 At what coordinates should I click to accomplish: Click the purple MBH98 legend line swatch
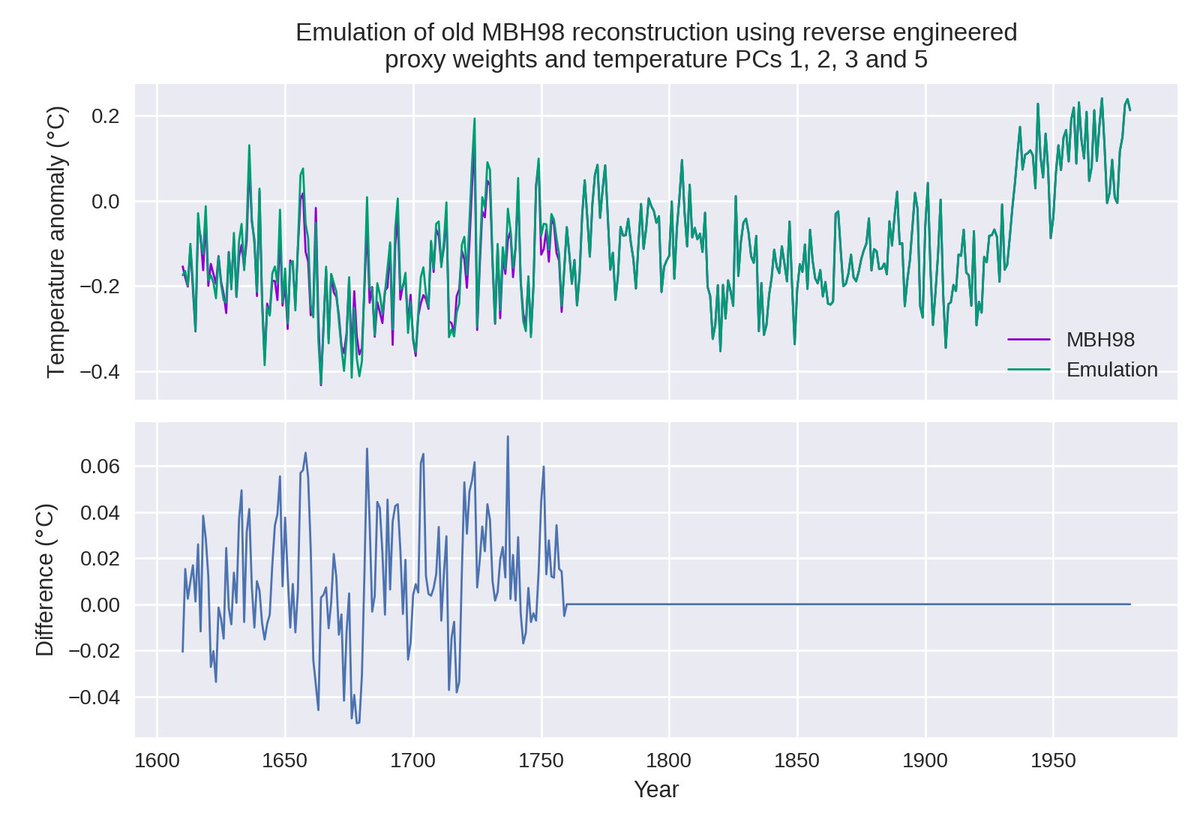tap(1029, 339)
